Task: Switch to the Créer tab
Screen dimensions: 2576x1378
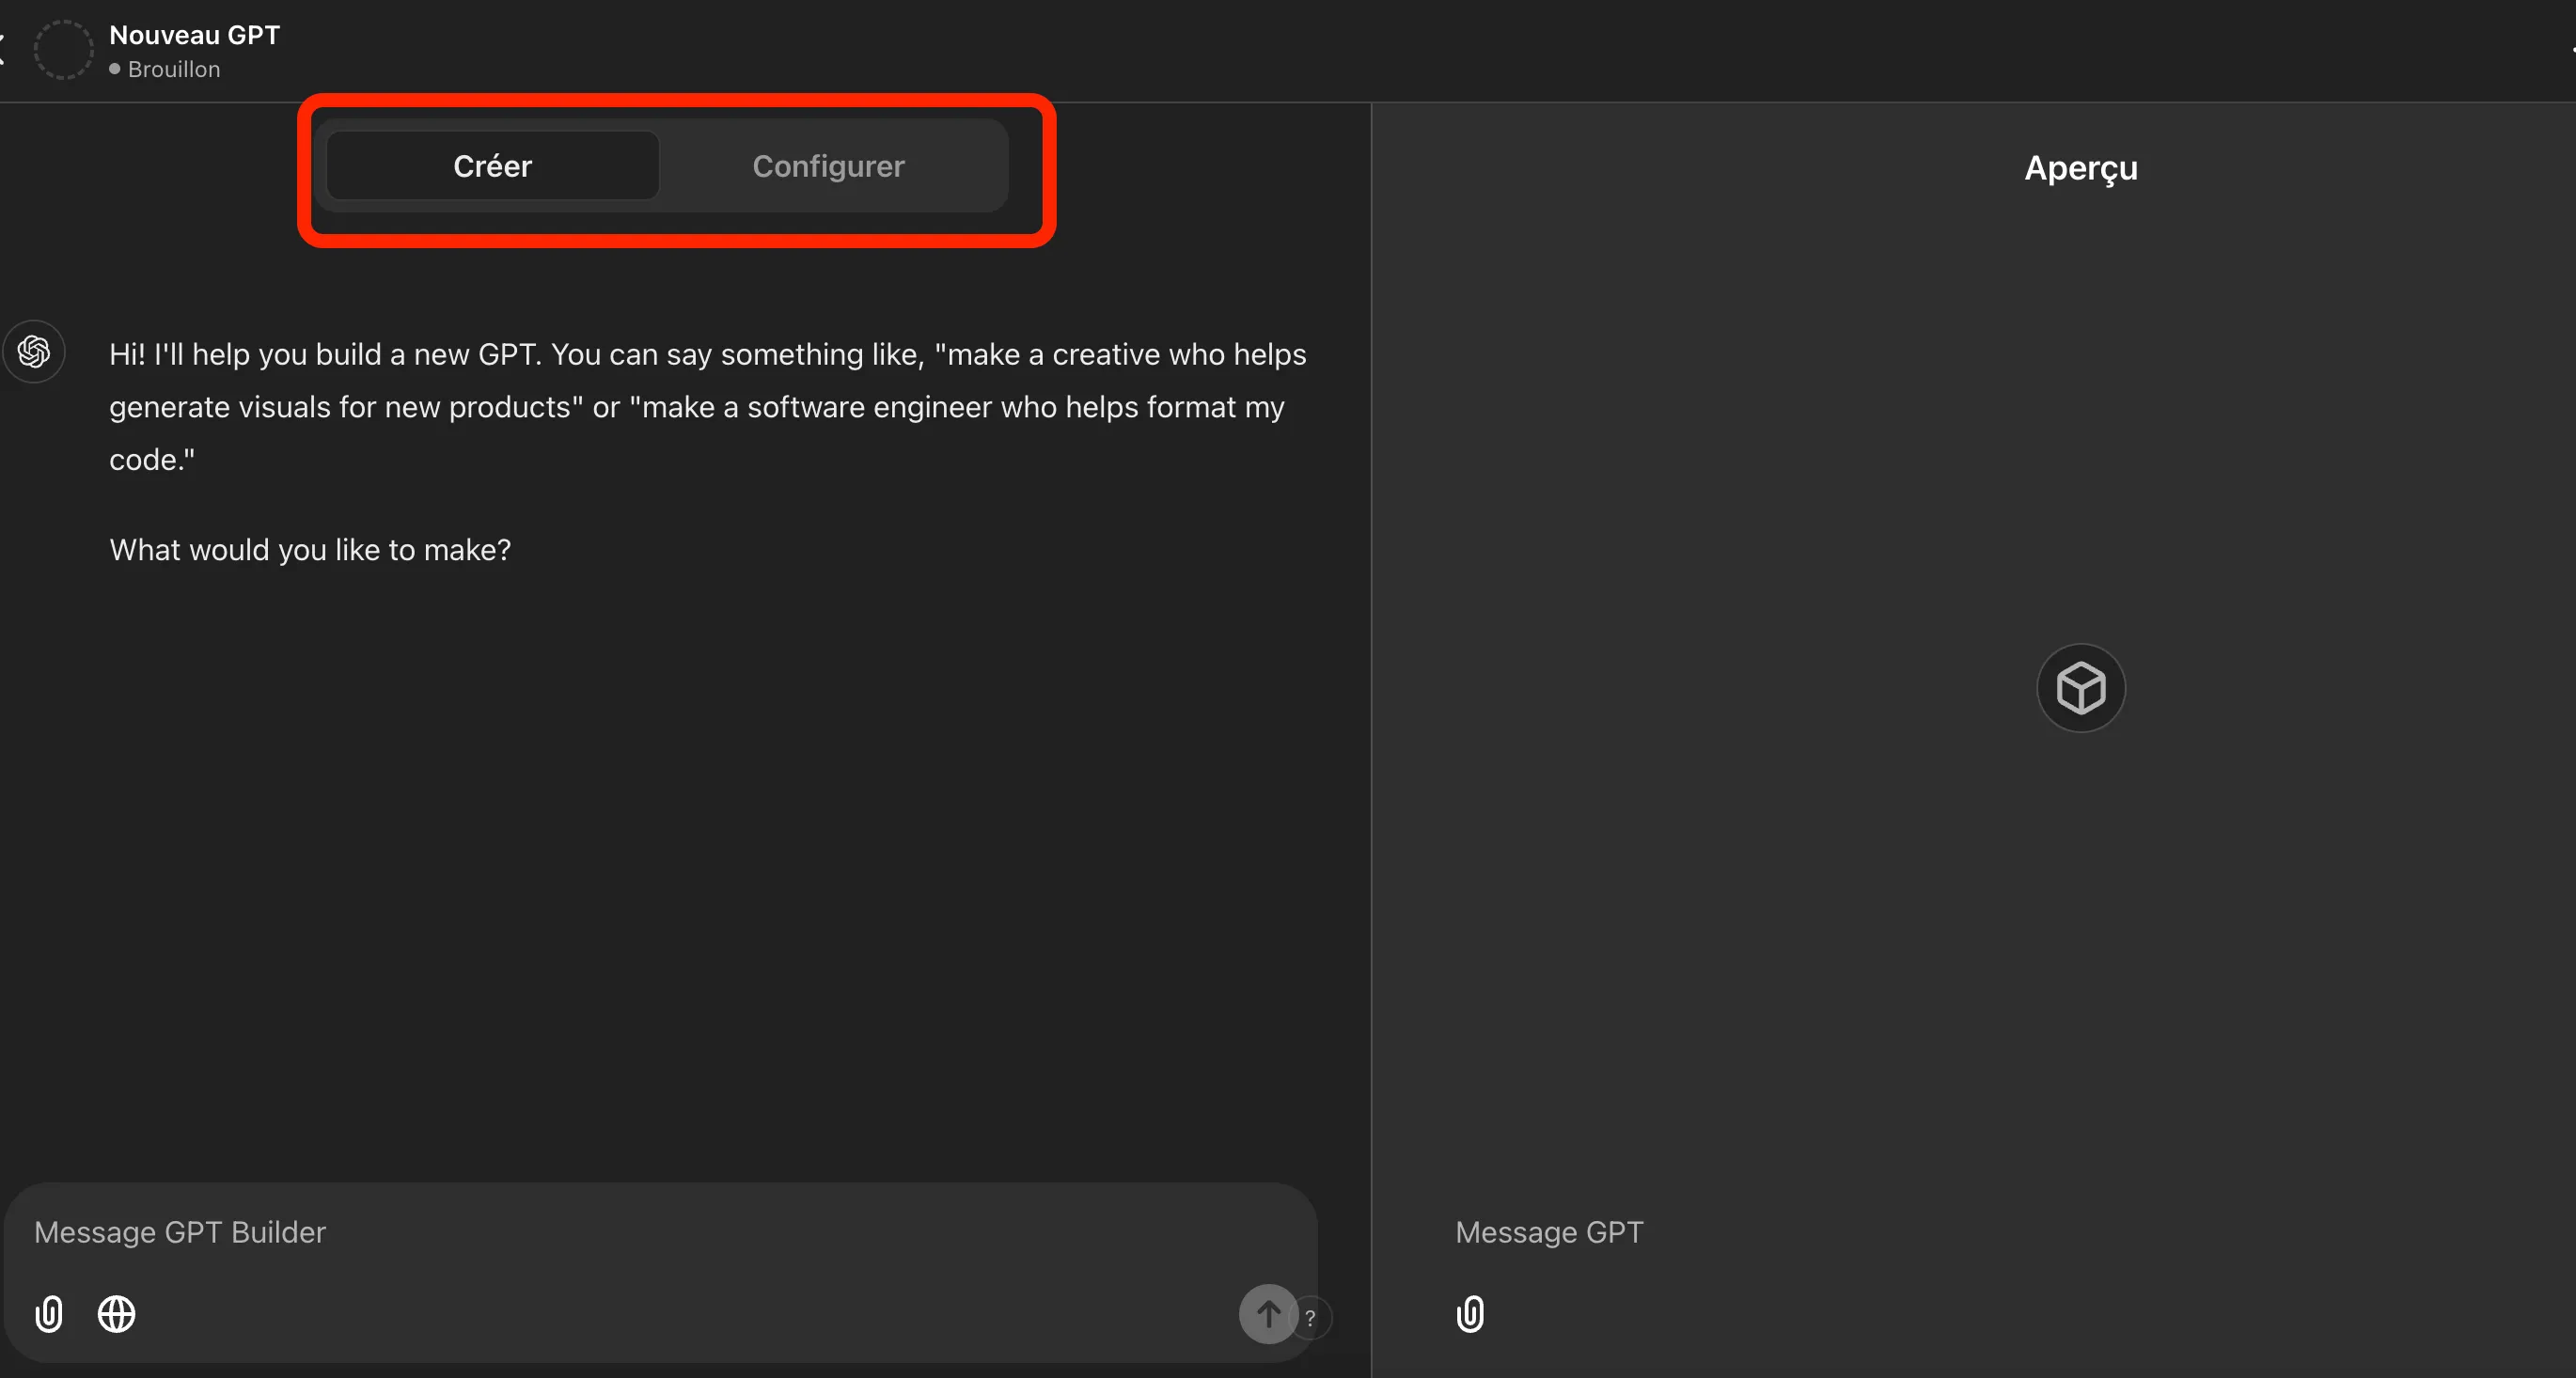Action: 492,166
